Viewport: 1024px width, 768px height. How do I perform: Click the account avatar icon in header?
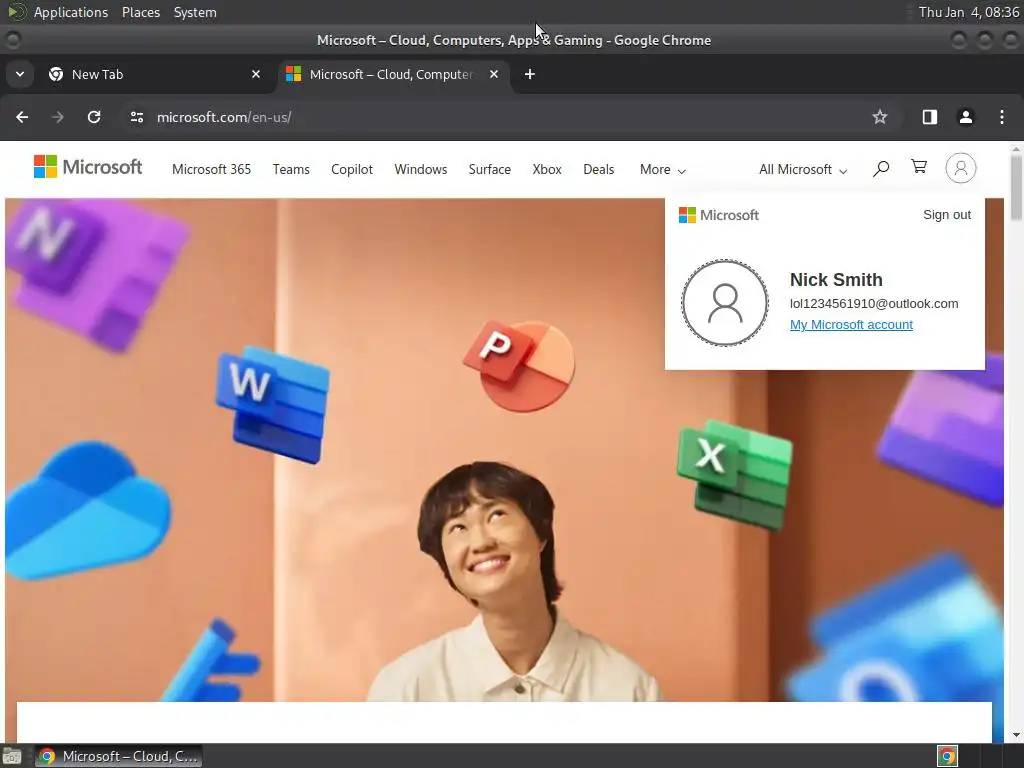coord(961,168)
